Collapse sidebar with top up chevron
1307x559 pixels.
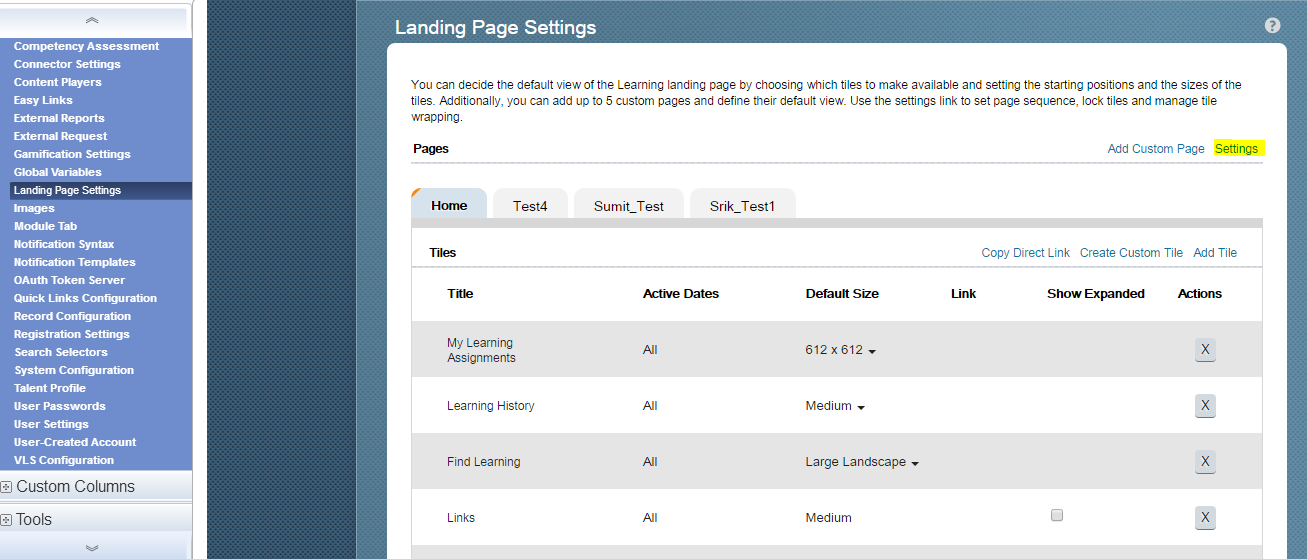(92, 19)
